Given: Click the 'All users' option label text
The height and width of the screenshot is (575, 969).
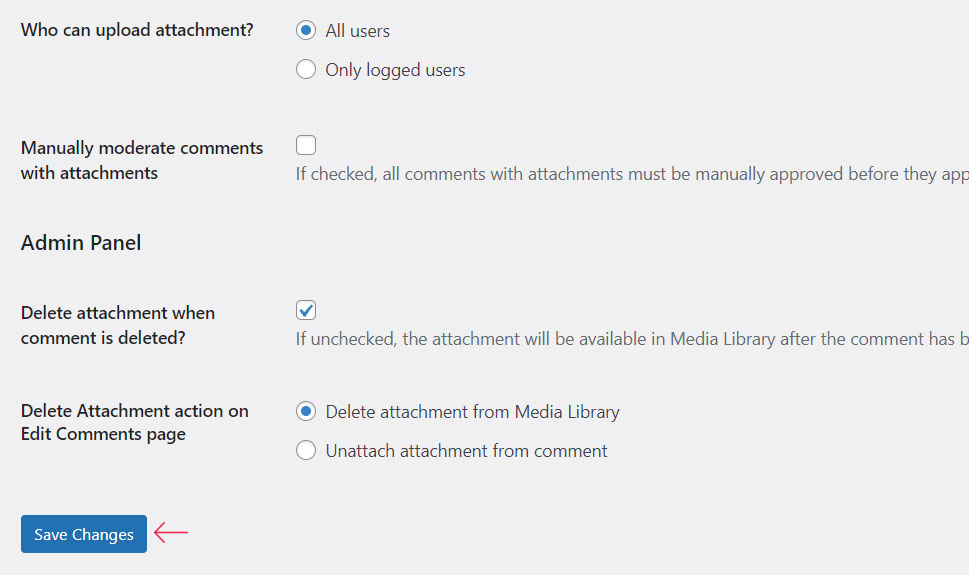Looking at the screenshot, I should click(357, 31).
